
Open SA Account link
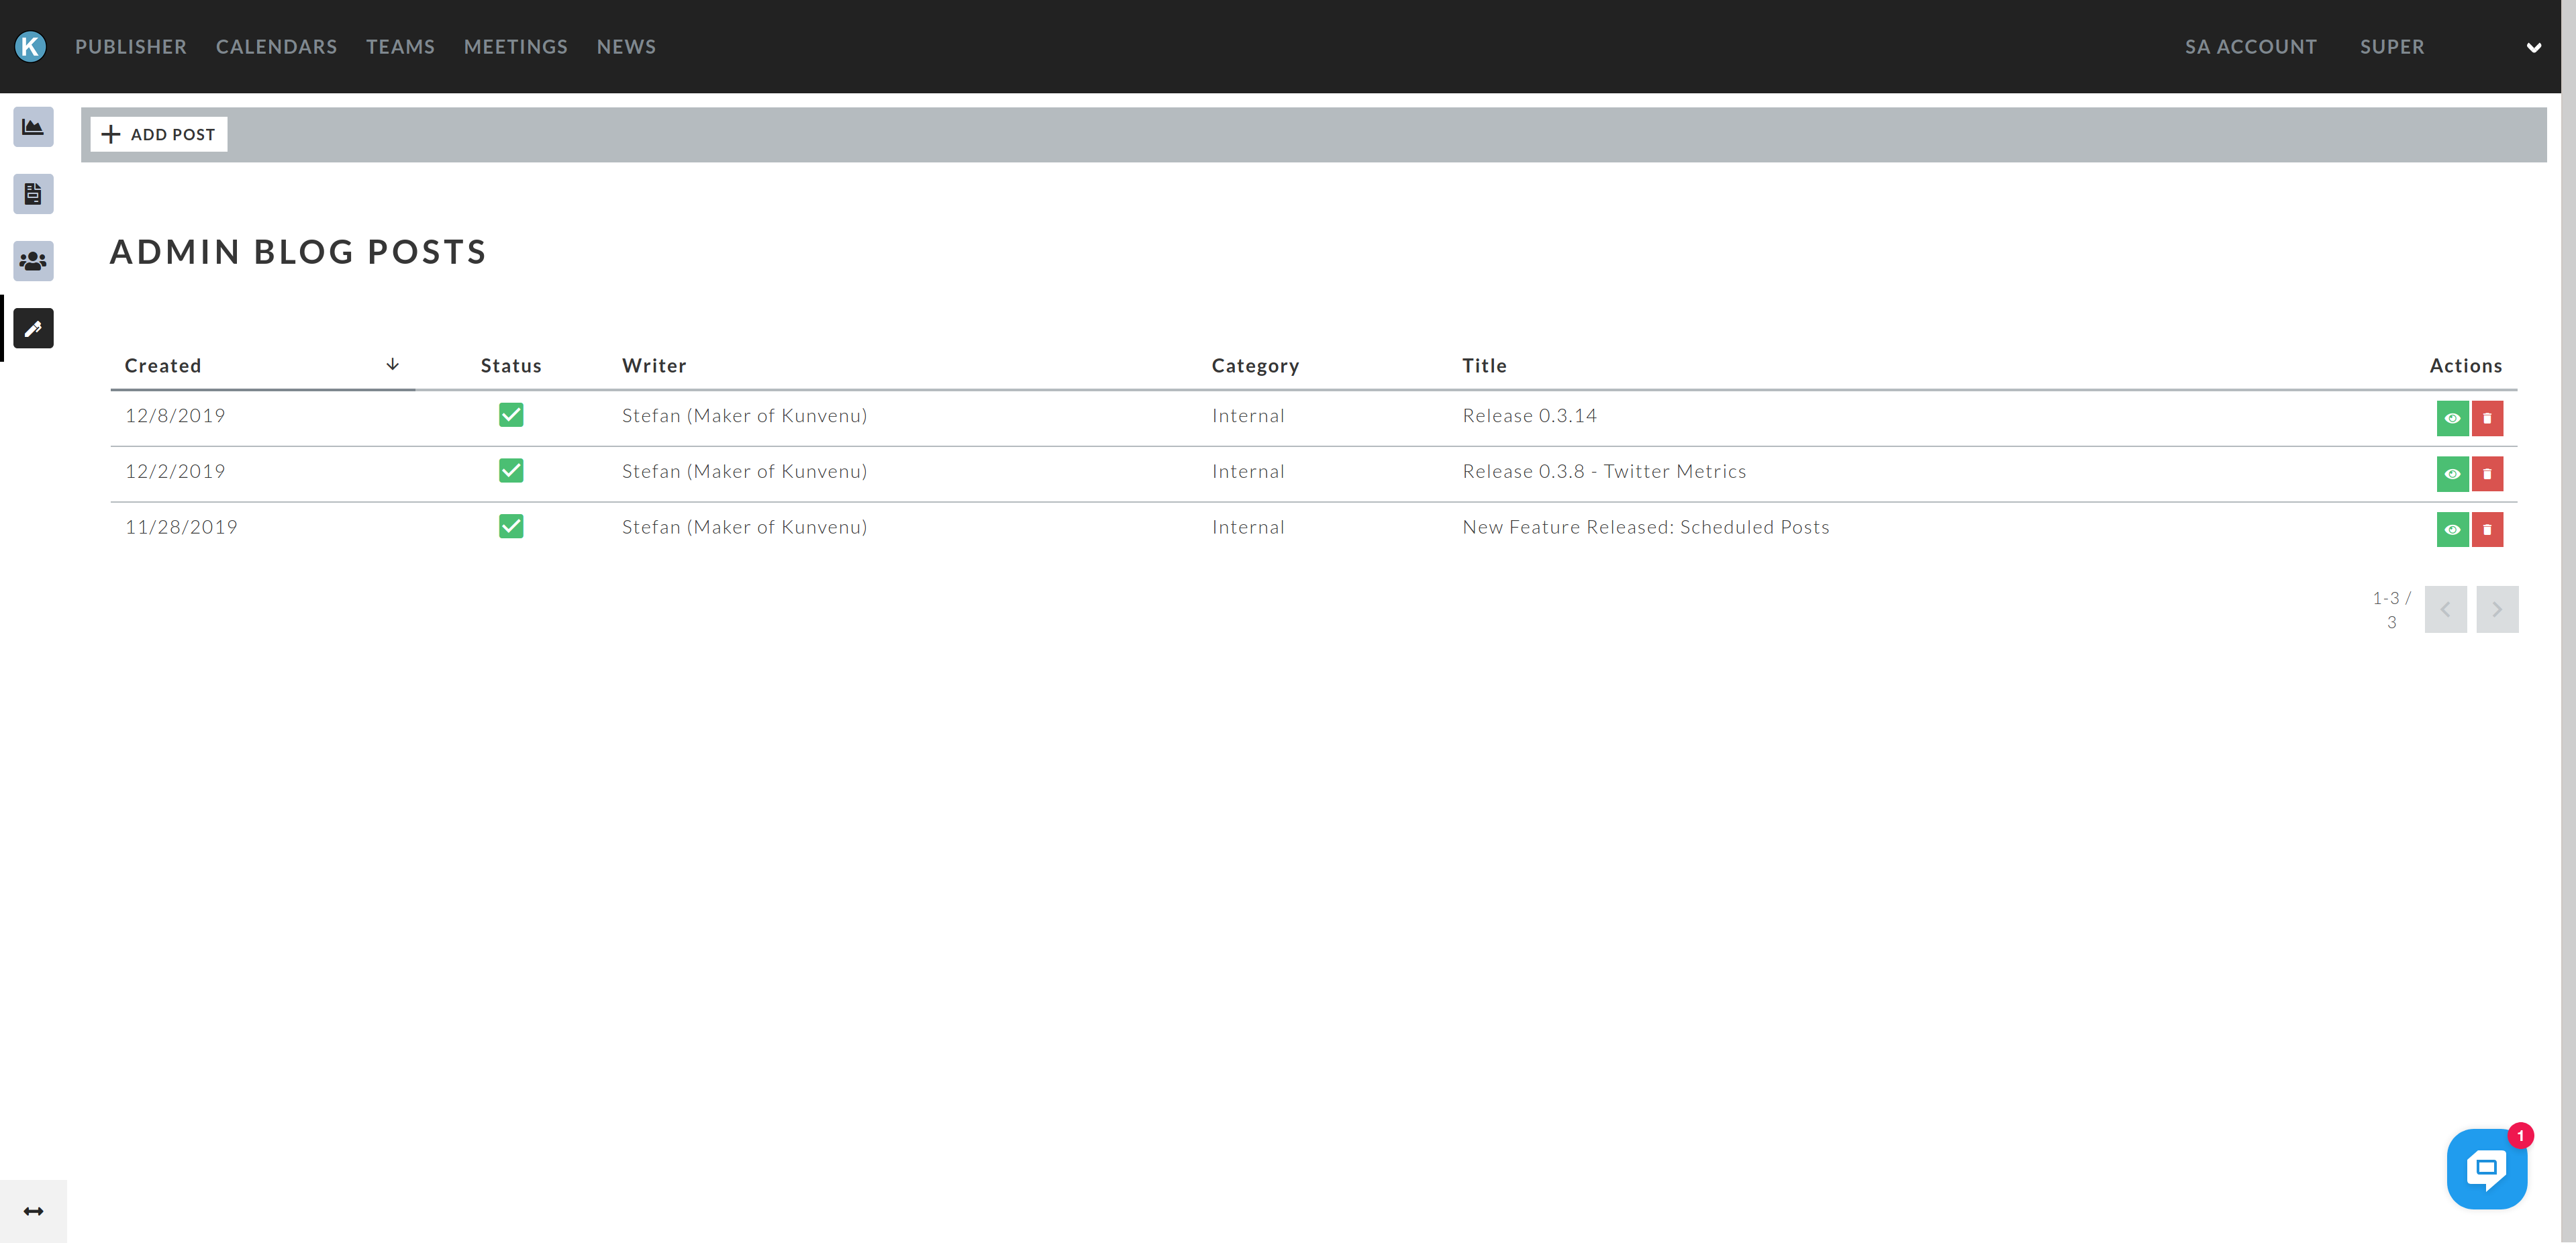pos(2250,47)
